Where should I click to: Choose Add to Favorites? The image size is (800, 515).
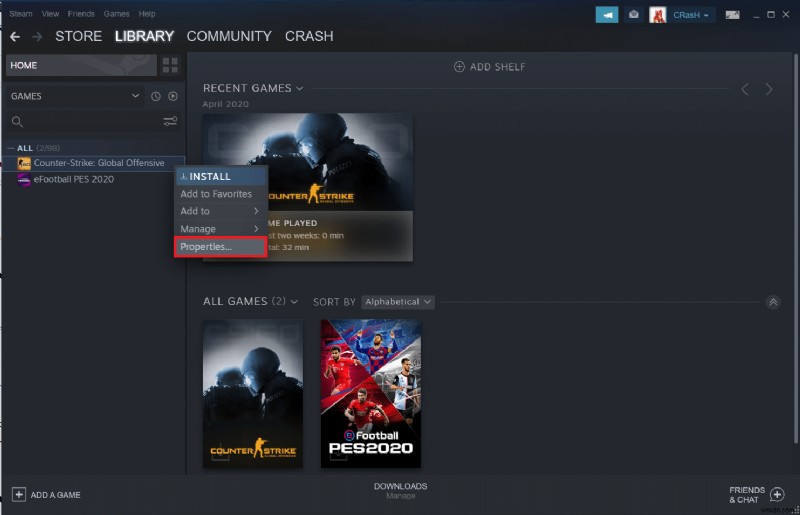click(x=220, y=194)
